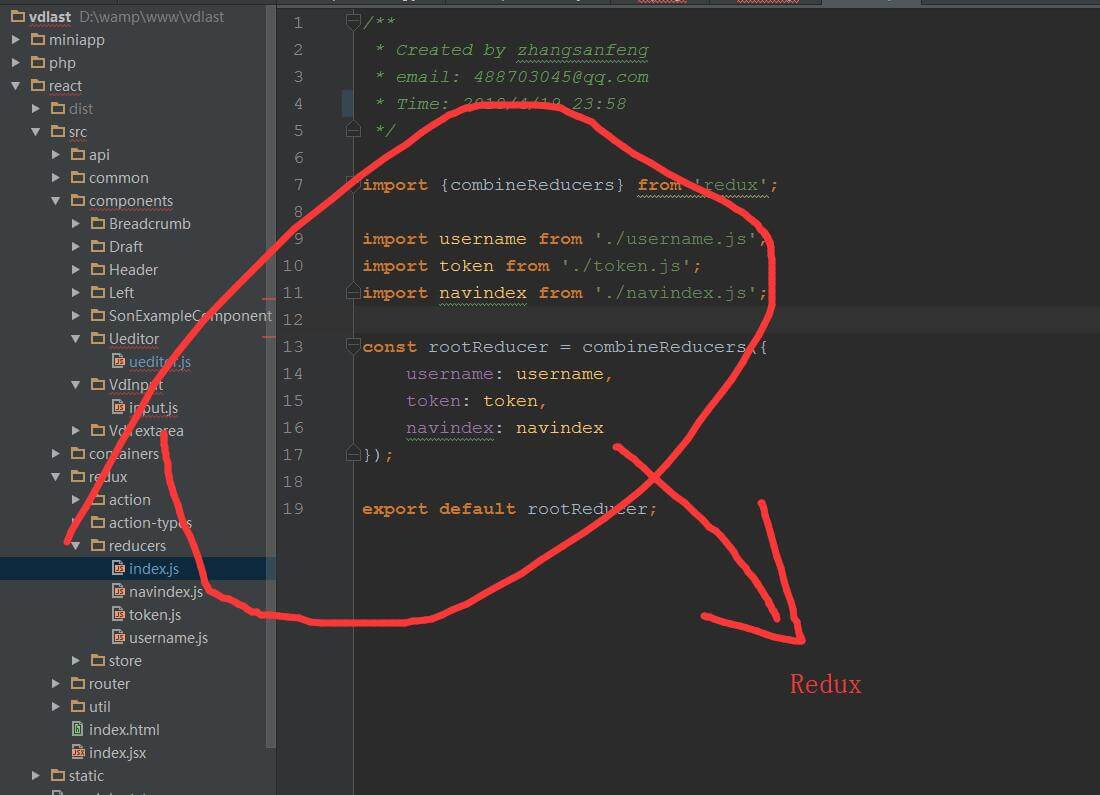Open ueditor.js under Ueditor folder

point(159,362)
